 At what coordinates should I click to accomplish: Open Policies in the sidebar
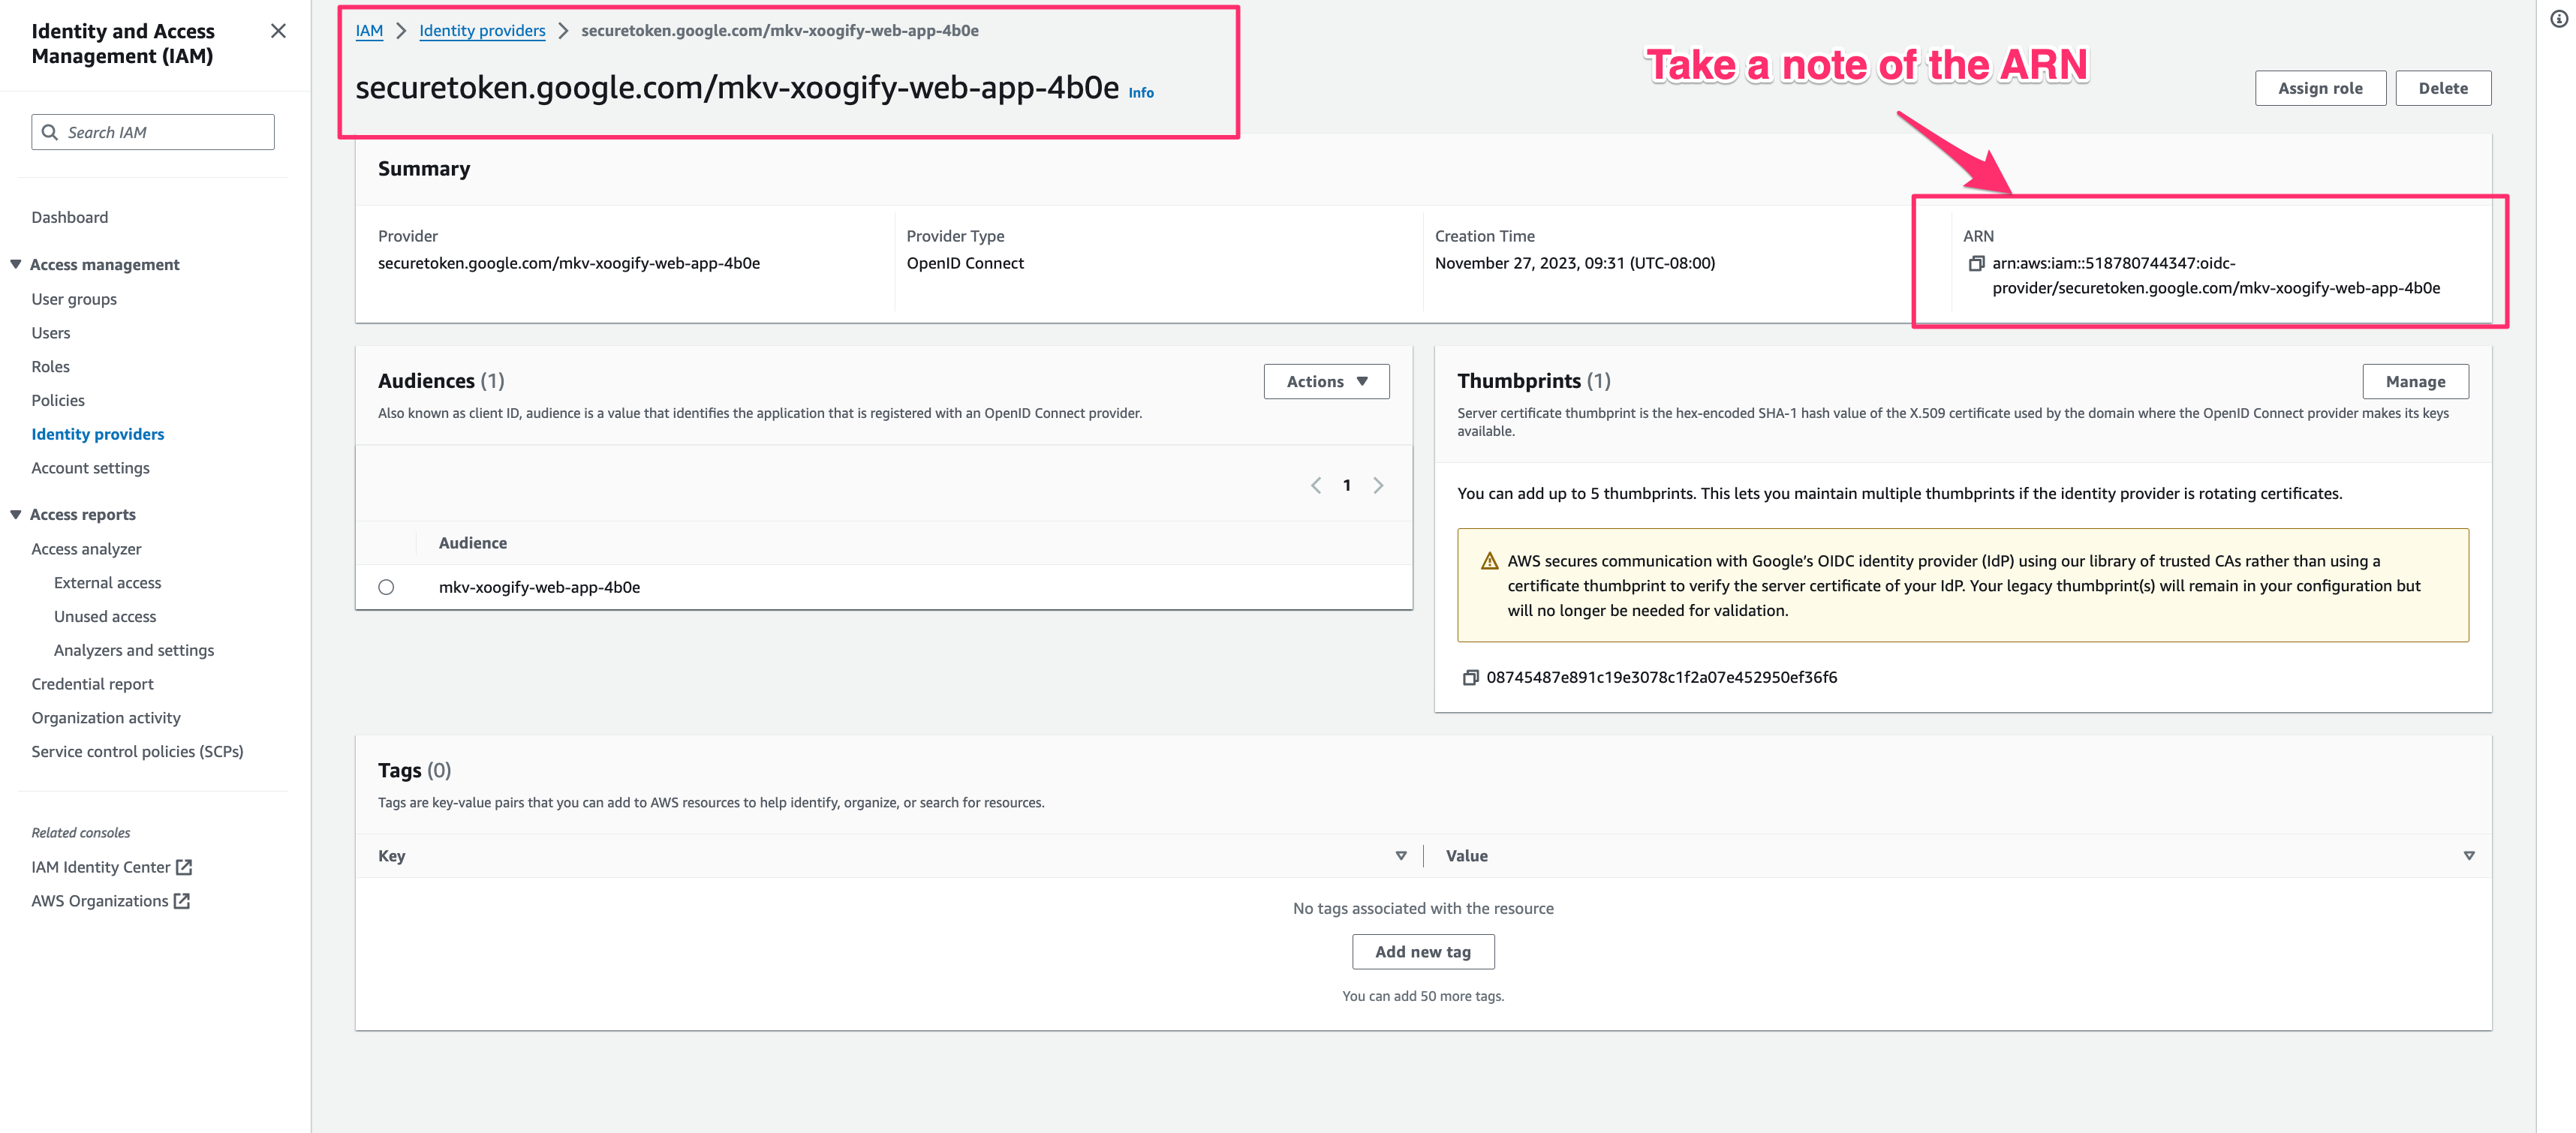(x=58, y=400)
